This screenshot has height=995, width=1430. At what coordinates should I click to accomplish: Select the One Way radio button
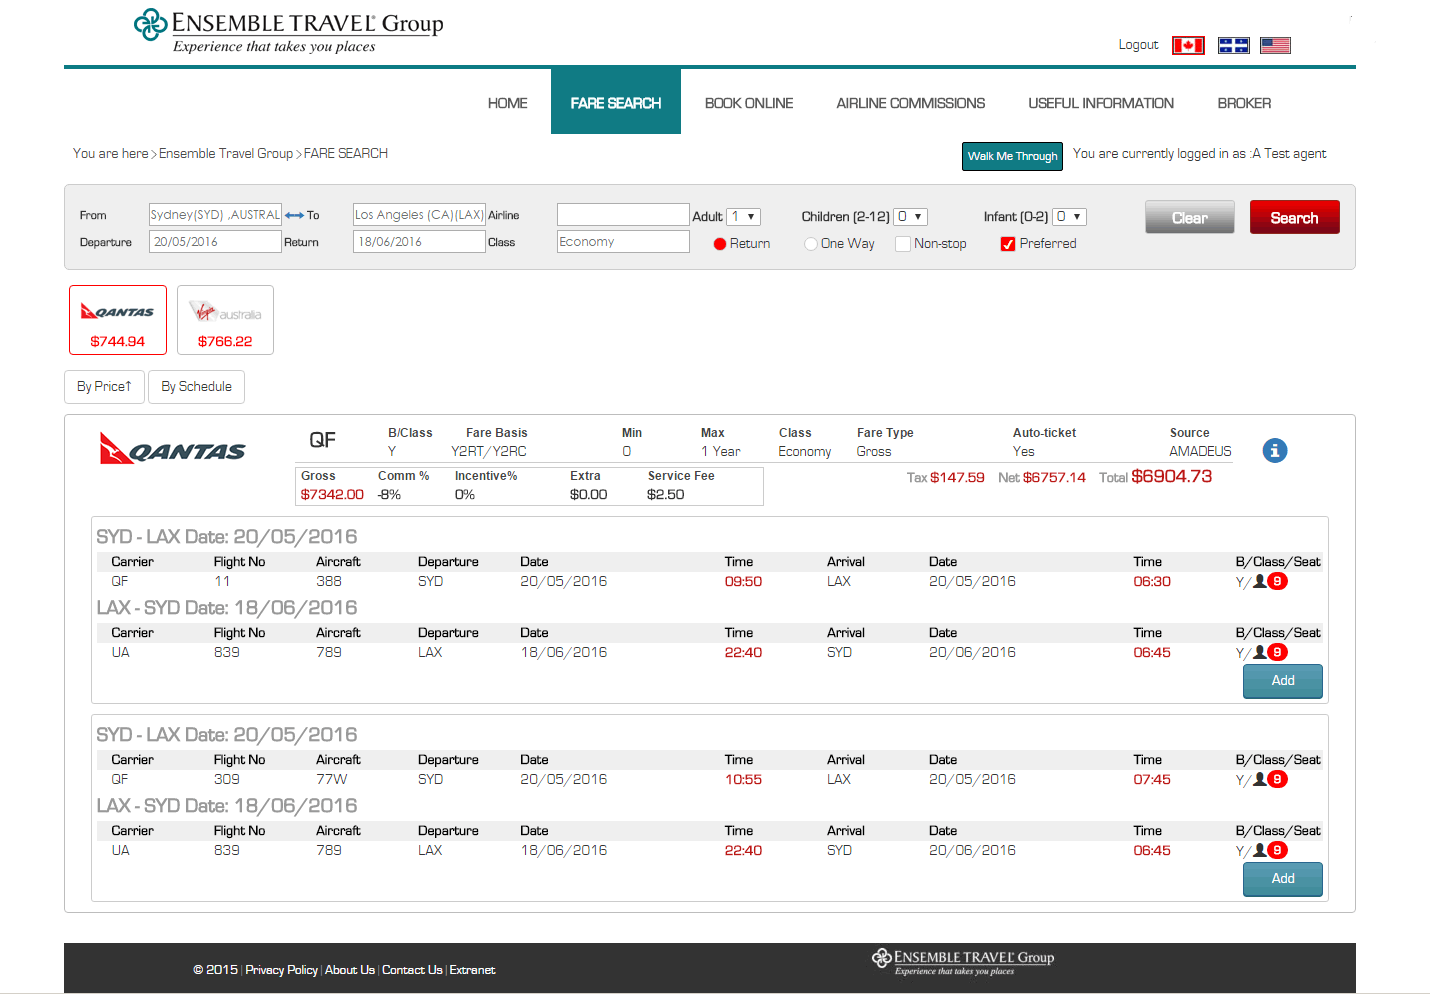pyautogui.click(x=811, y=244)
